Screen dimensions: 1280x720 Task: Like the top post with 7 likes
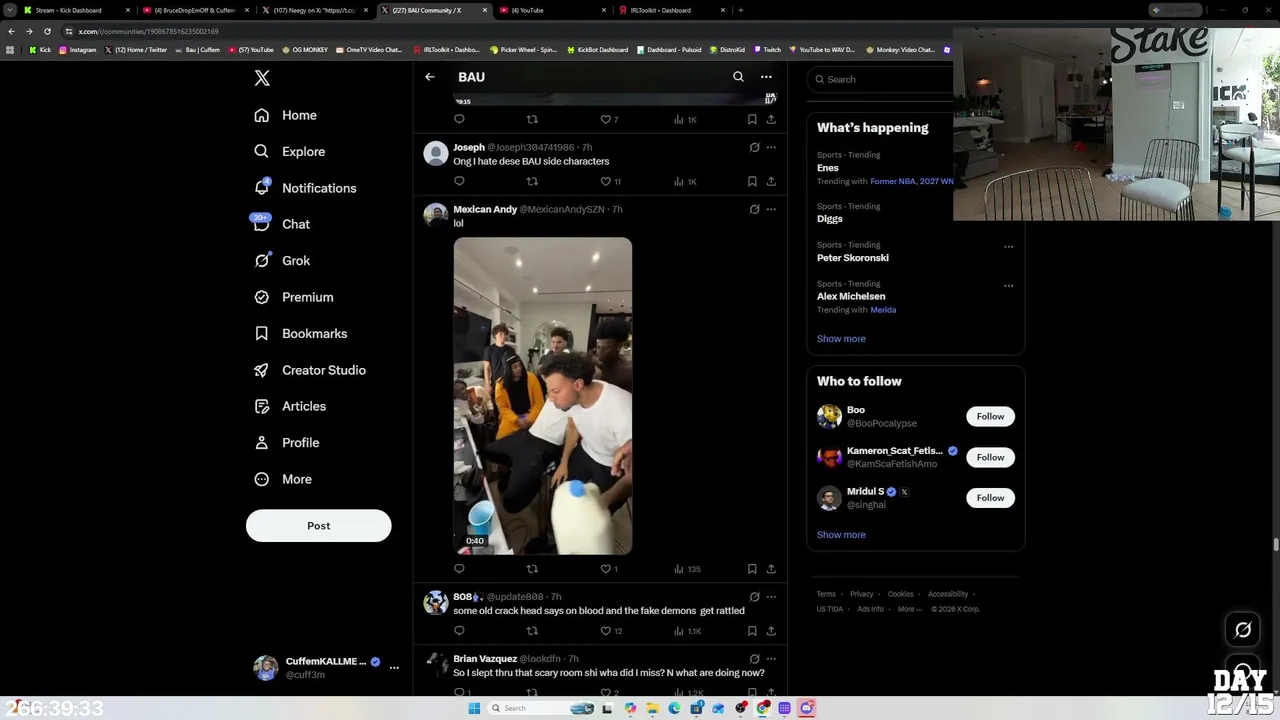609,119
